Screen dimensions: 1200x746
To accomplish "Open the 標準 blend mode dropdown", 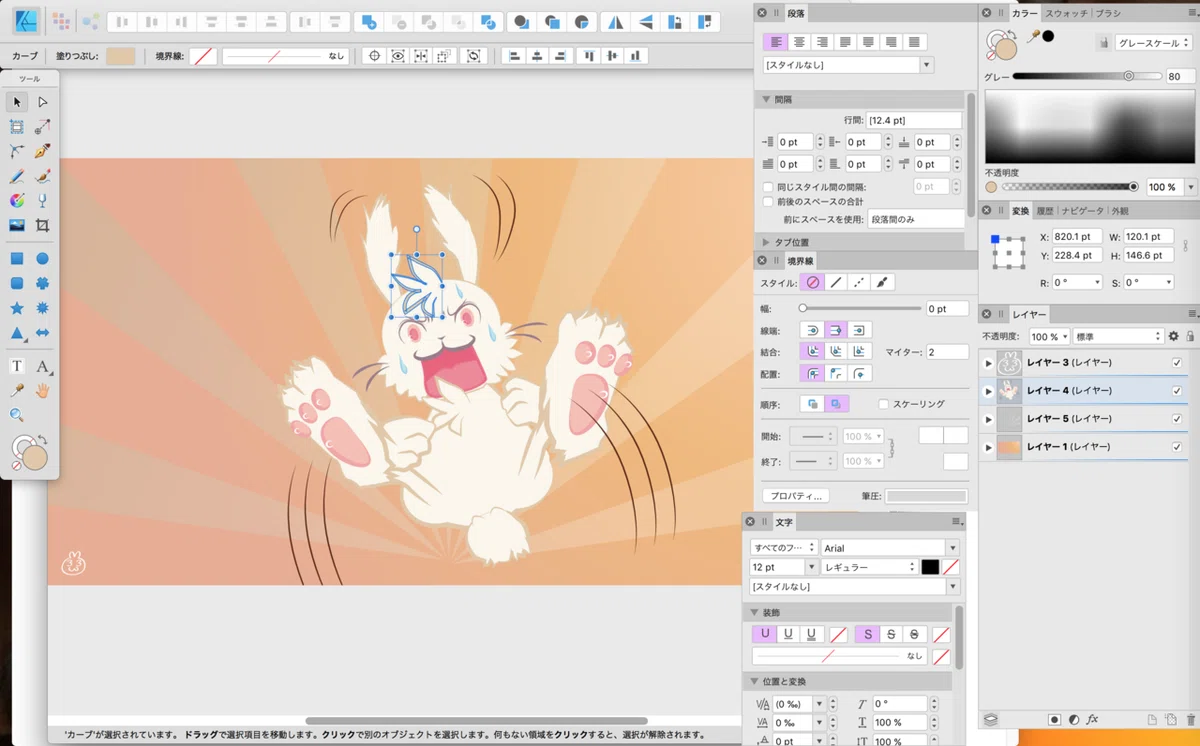I will pyautogui.click(x=1117, y=337).
